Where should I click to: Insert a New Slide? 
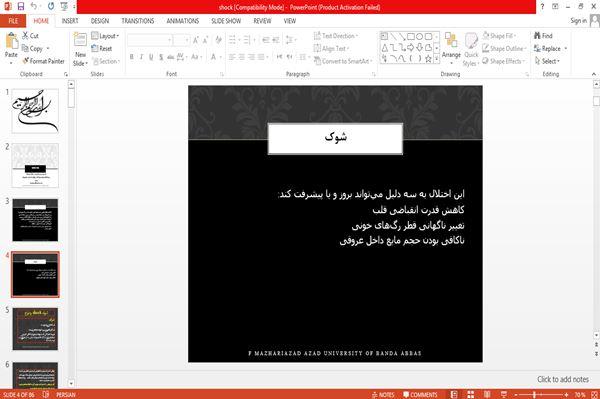pos(80,50)
